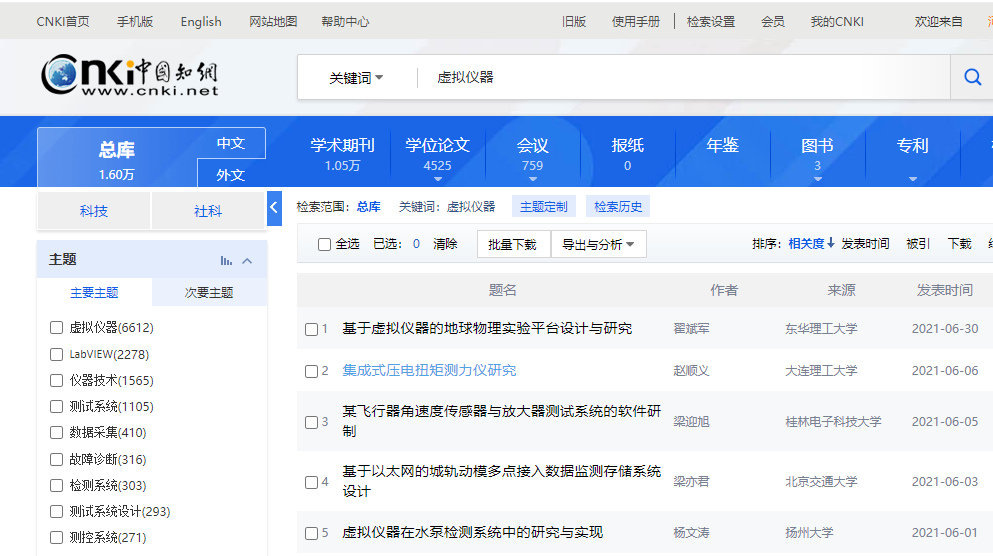Click the 检索历史 button
The width and height of the screenshot is (993, 556).
618,206
